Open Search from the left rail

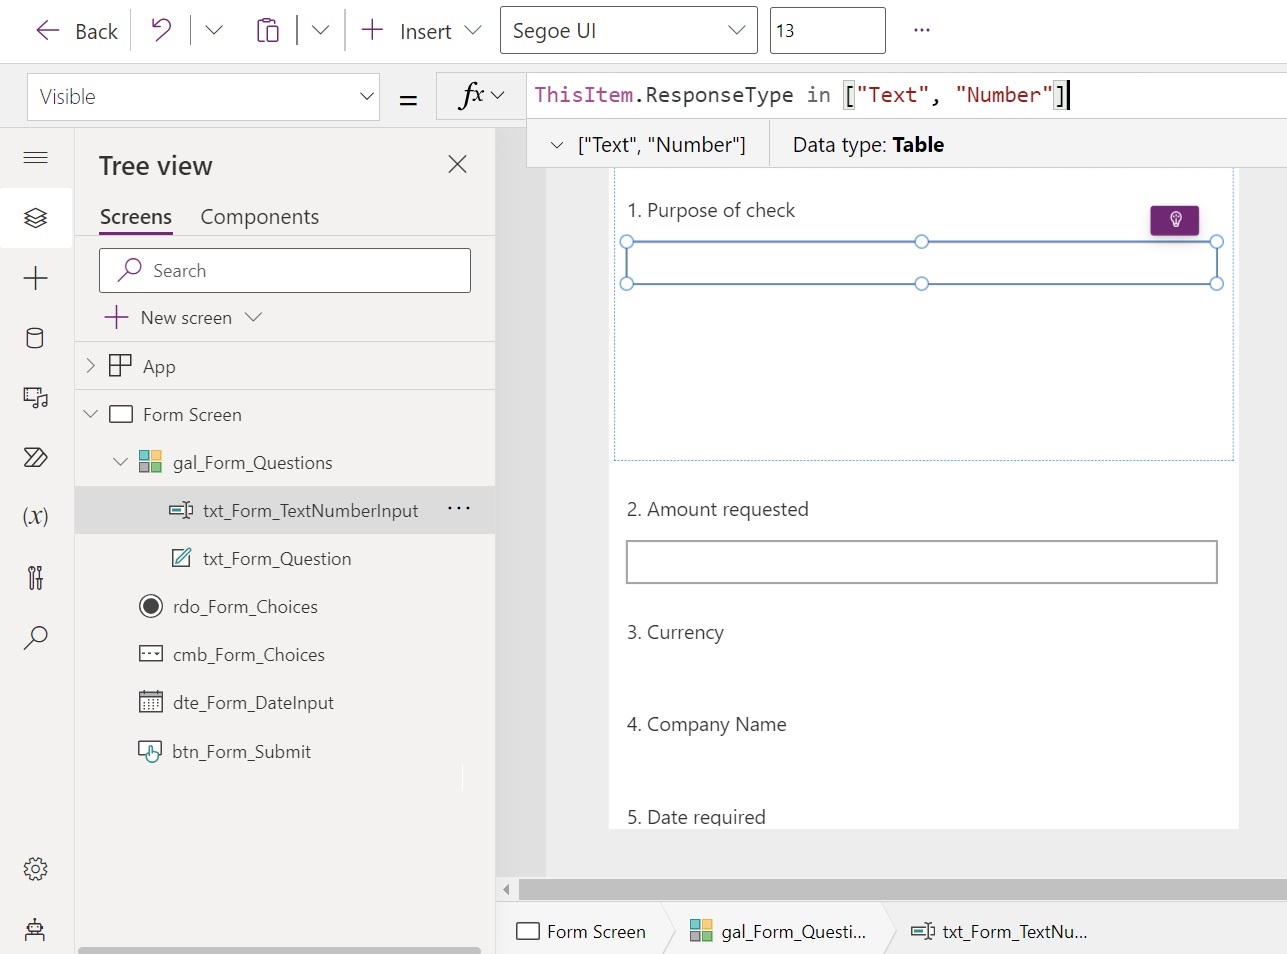(35, 637)
